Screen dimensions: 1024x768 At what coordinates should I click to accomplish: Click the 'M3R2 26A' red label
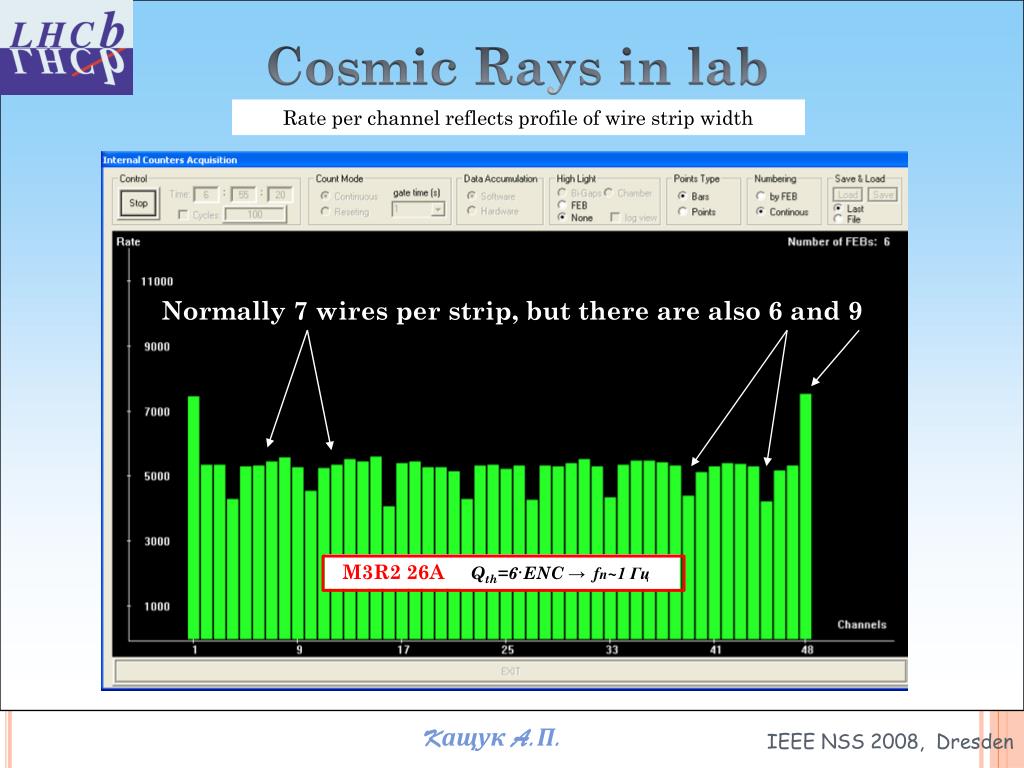pyautogui.click(x=392, y=573)
